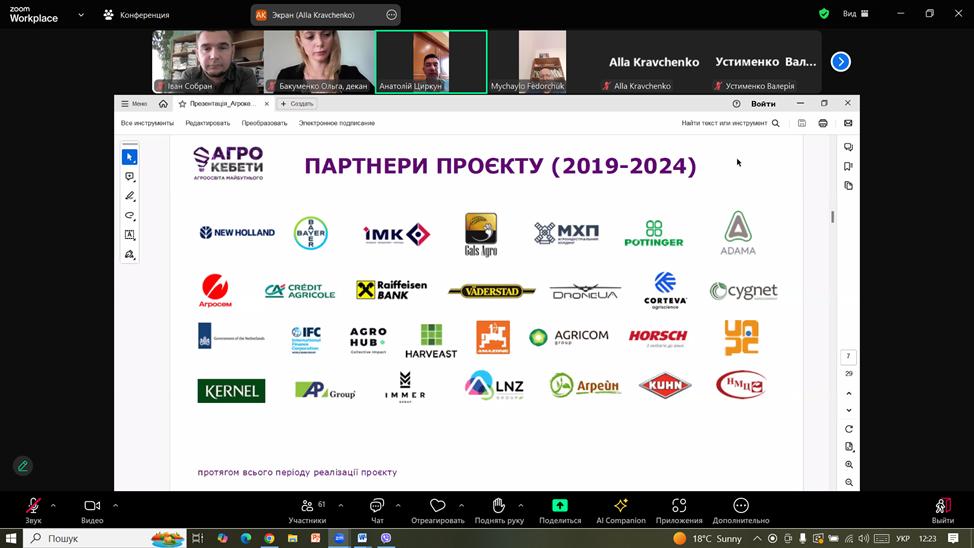
Task: Leave meeting with Выйти button
Action: (943, 511)
